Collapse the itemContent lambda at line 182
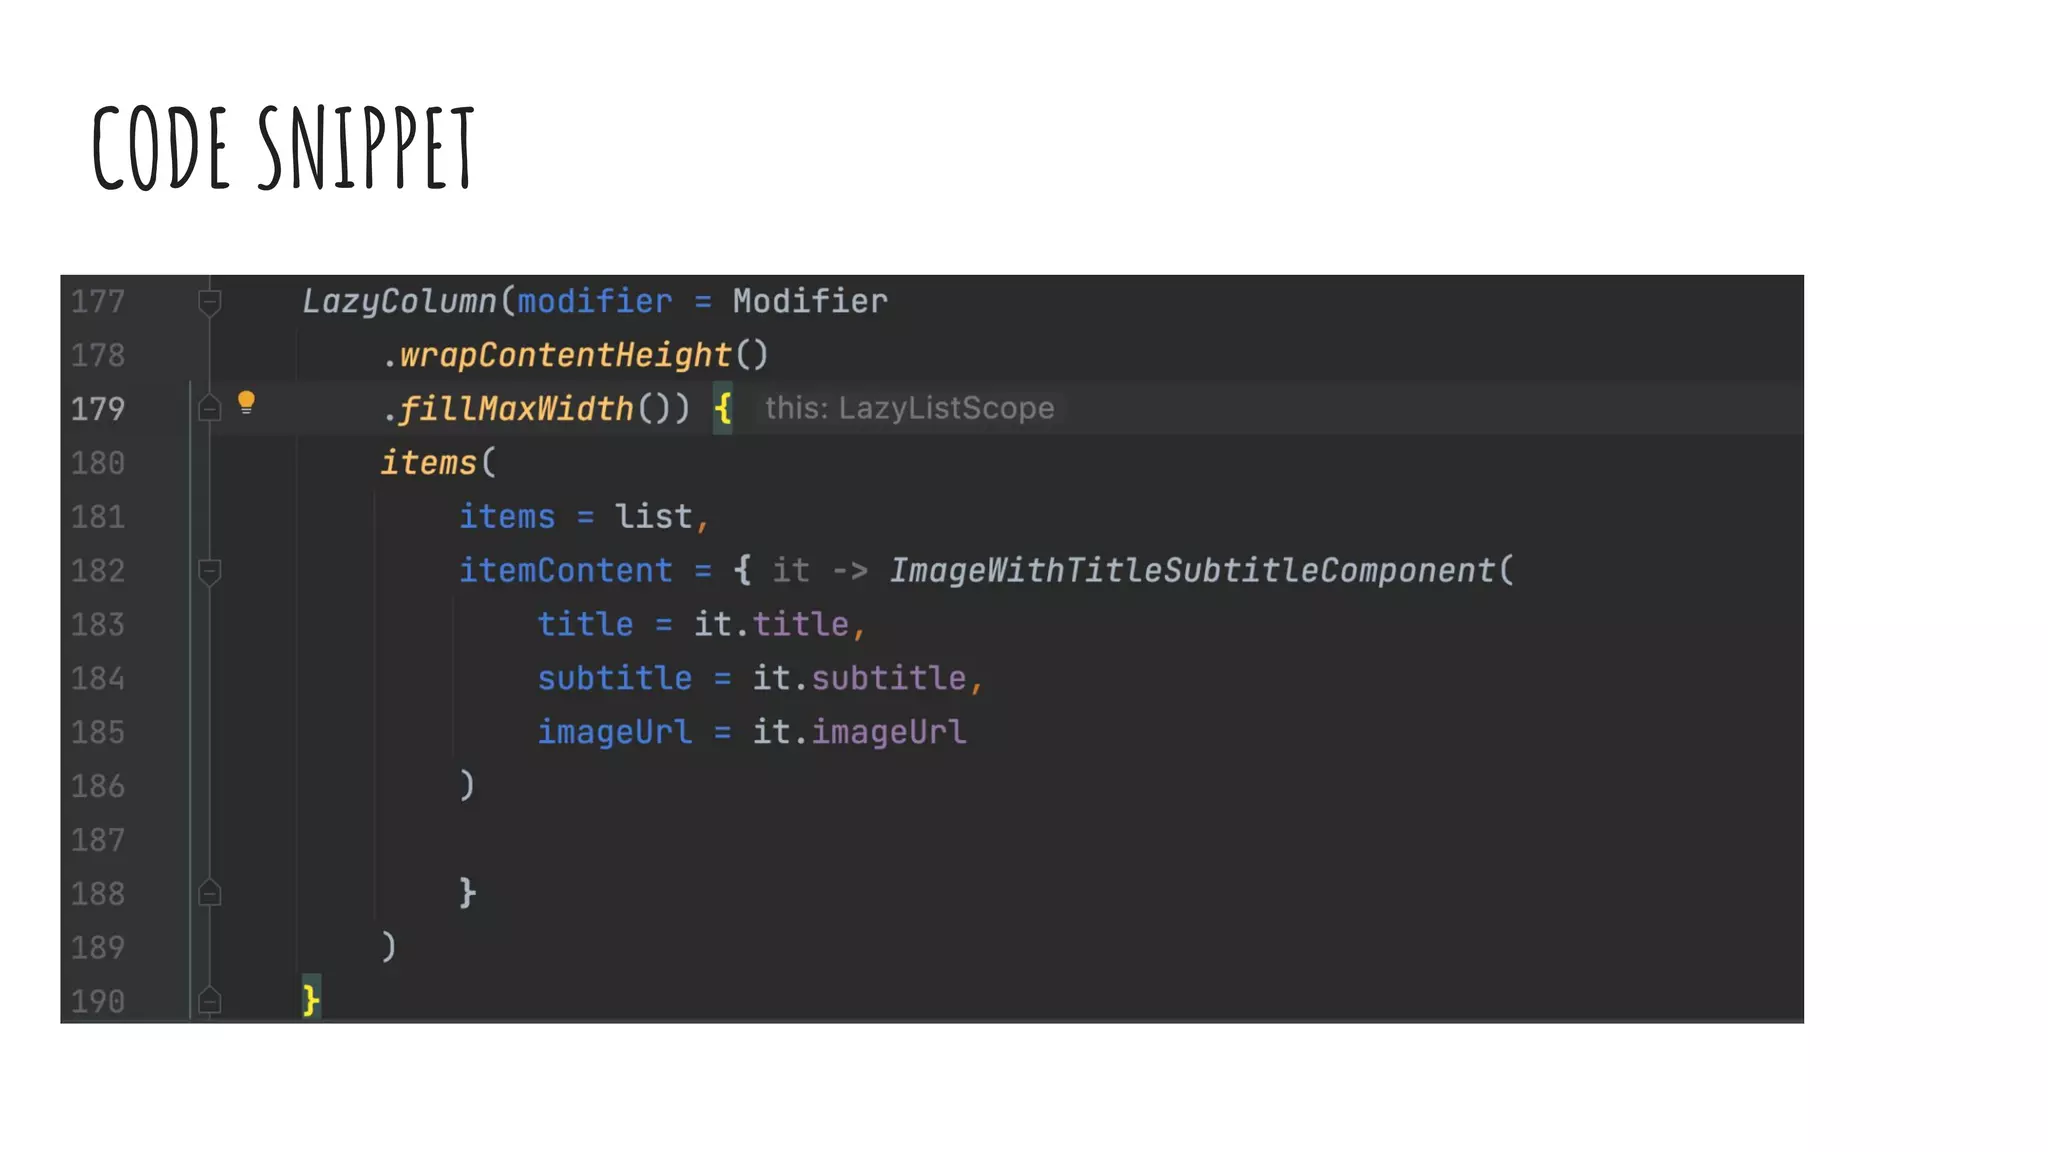Screen dimensions: 2048x1152 (209, 571)
